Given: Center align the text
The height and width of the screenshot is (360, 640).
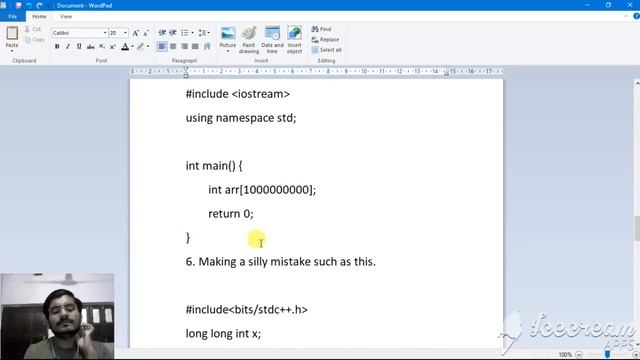Looking at the screenshot, I should pyautogui.click(x=173, y=47).
